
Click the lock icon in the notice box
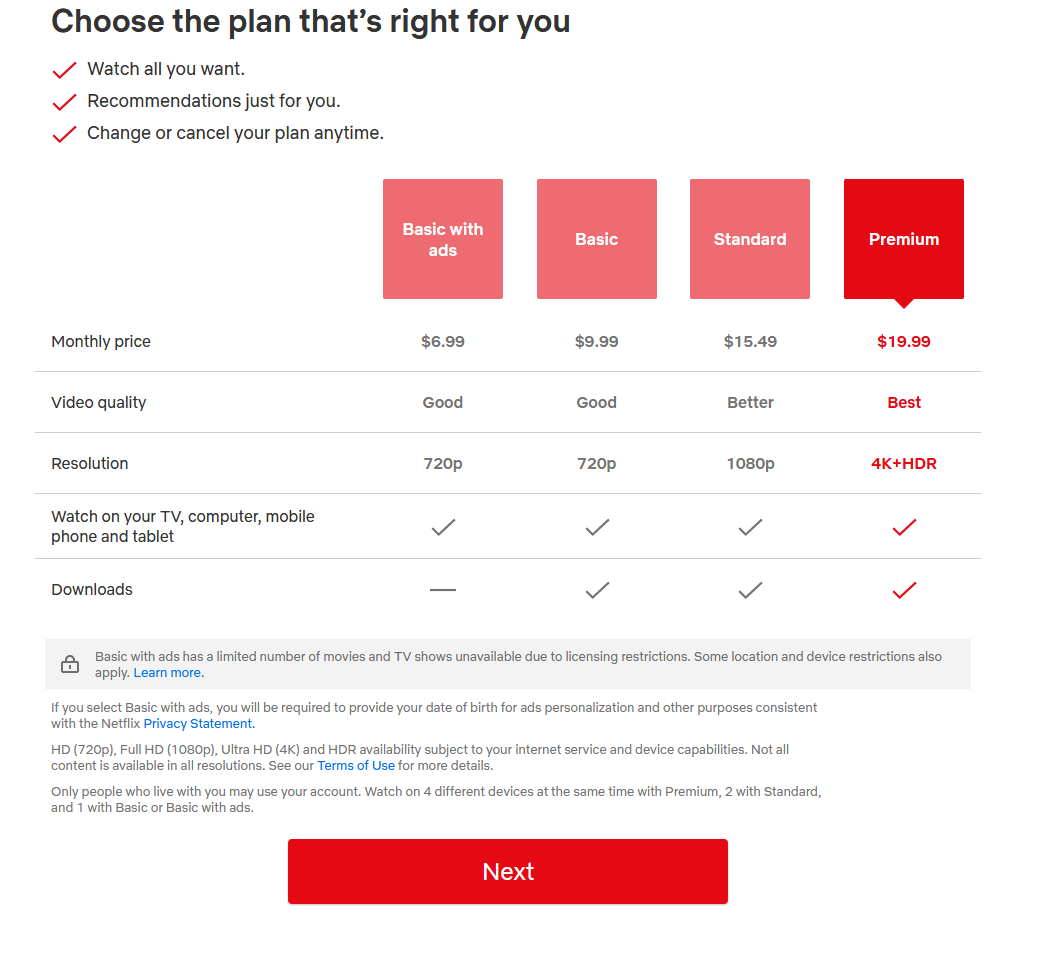[x=70, y=663]
